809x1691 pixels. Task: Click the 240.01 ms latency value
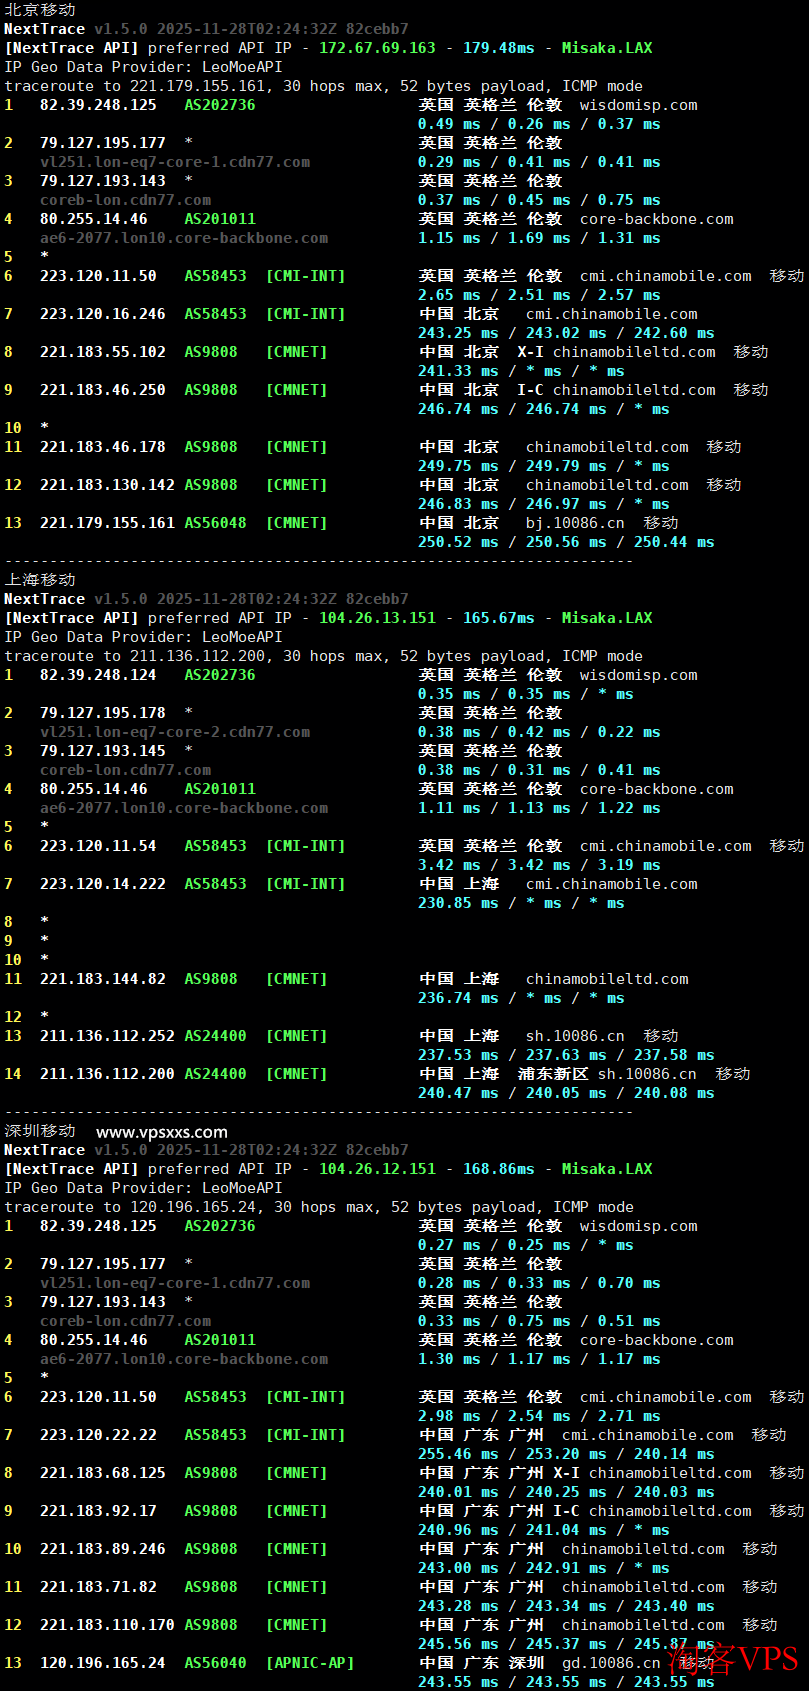point(458,1492)
